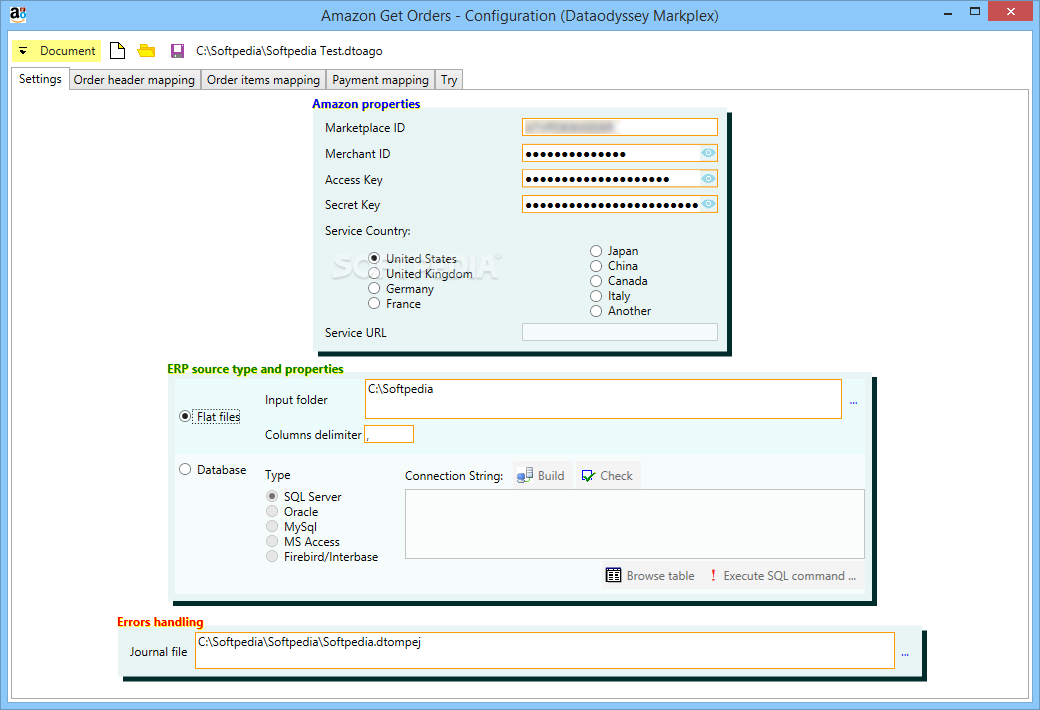Click the Open folder icon in toolbar
1040x710 pixels.
146,50
